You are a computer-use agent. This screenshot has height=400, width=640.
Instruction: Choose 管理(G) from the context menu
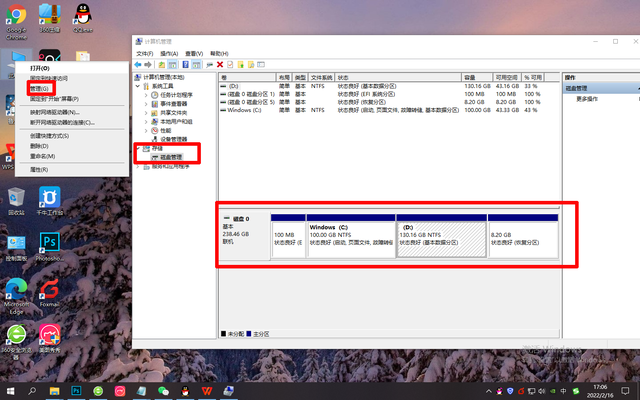click(39, 88)
